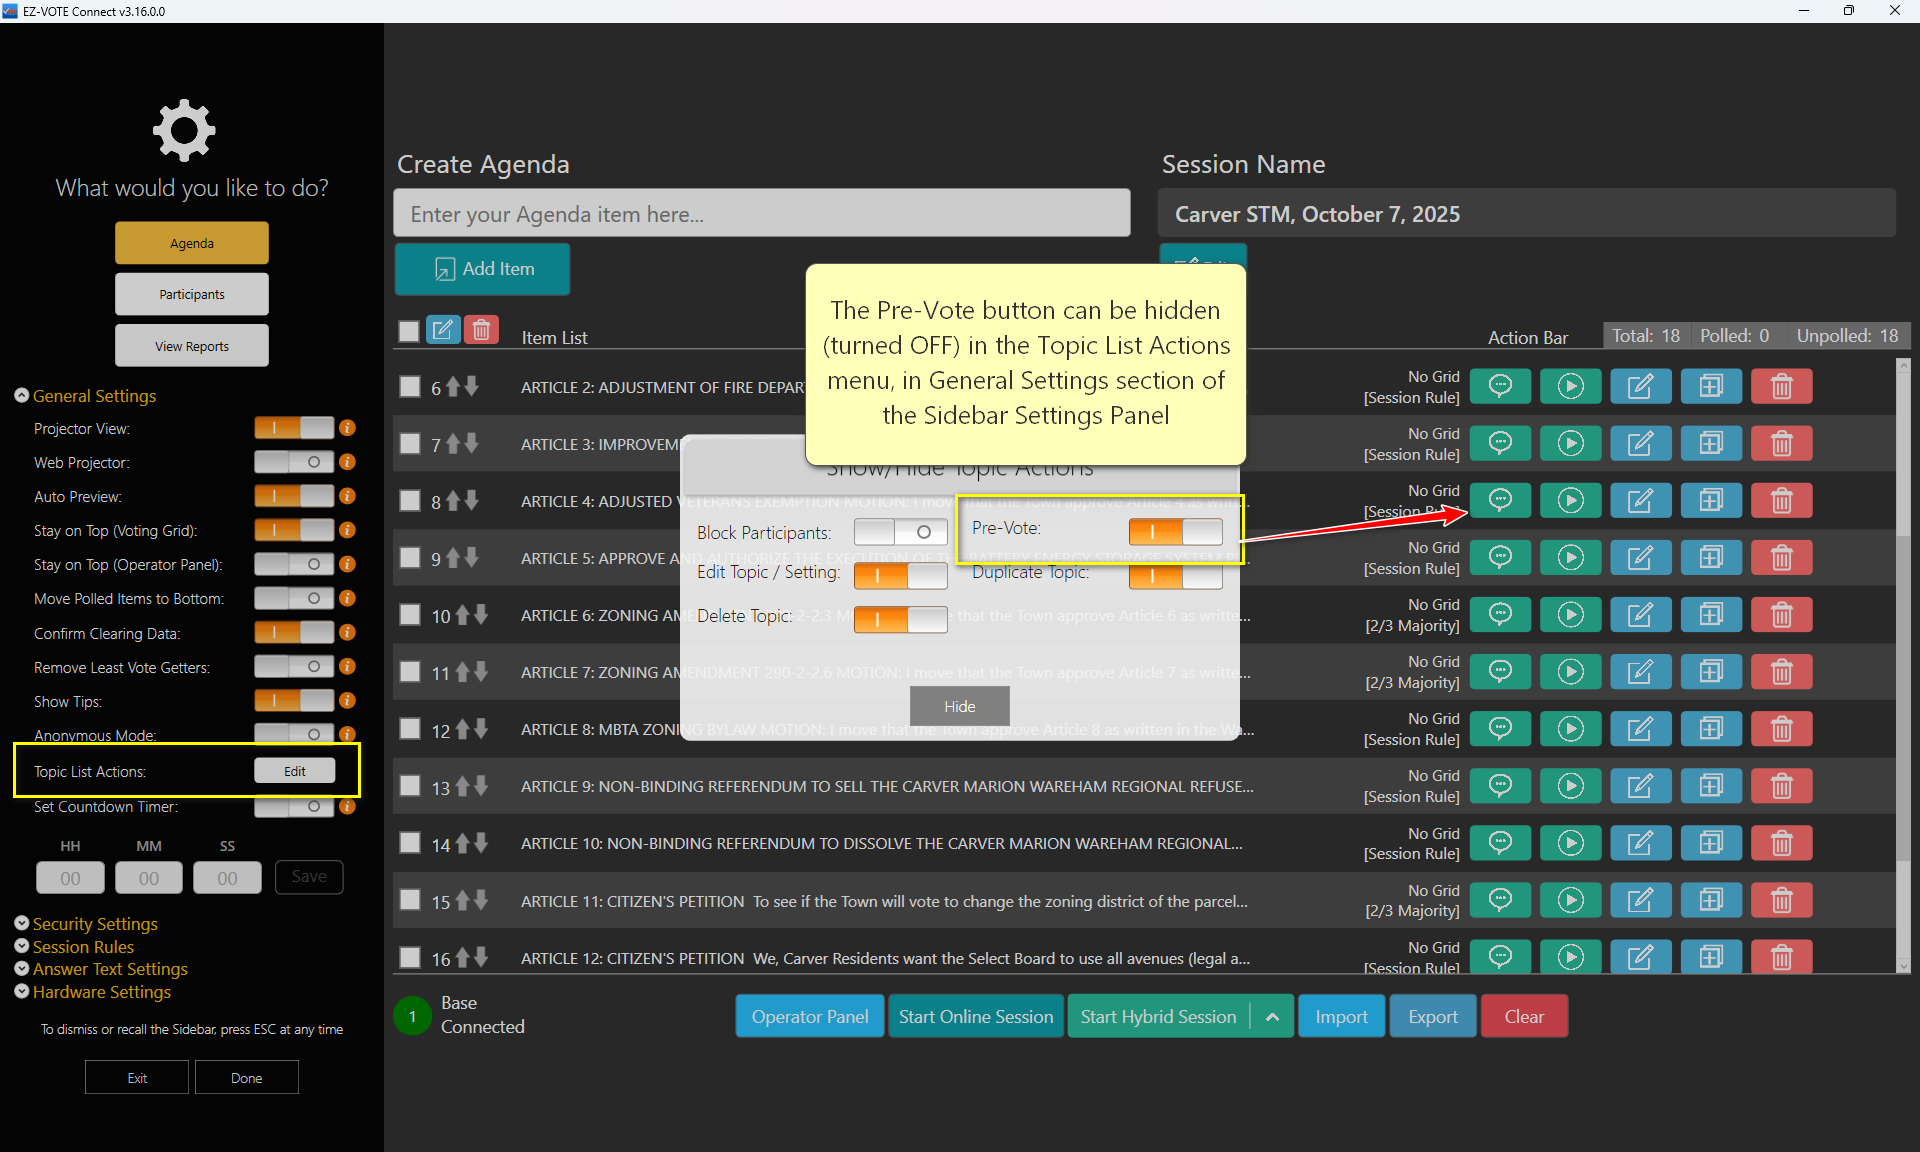Click the duplicate icon for item 10
The height and width of the screenshot is (1152, 1920).
point(1711,615)
